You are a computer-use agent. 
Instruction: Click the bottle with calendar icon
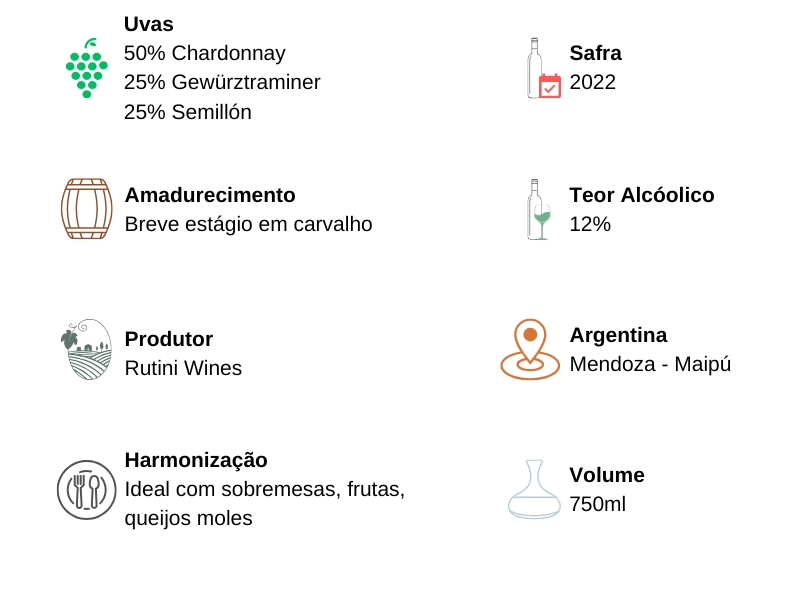click(543, 69)
